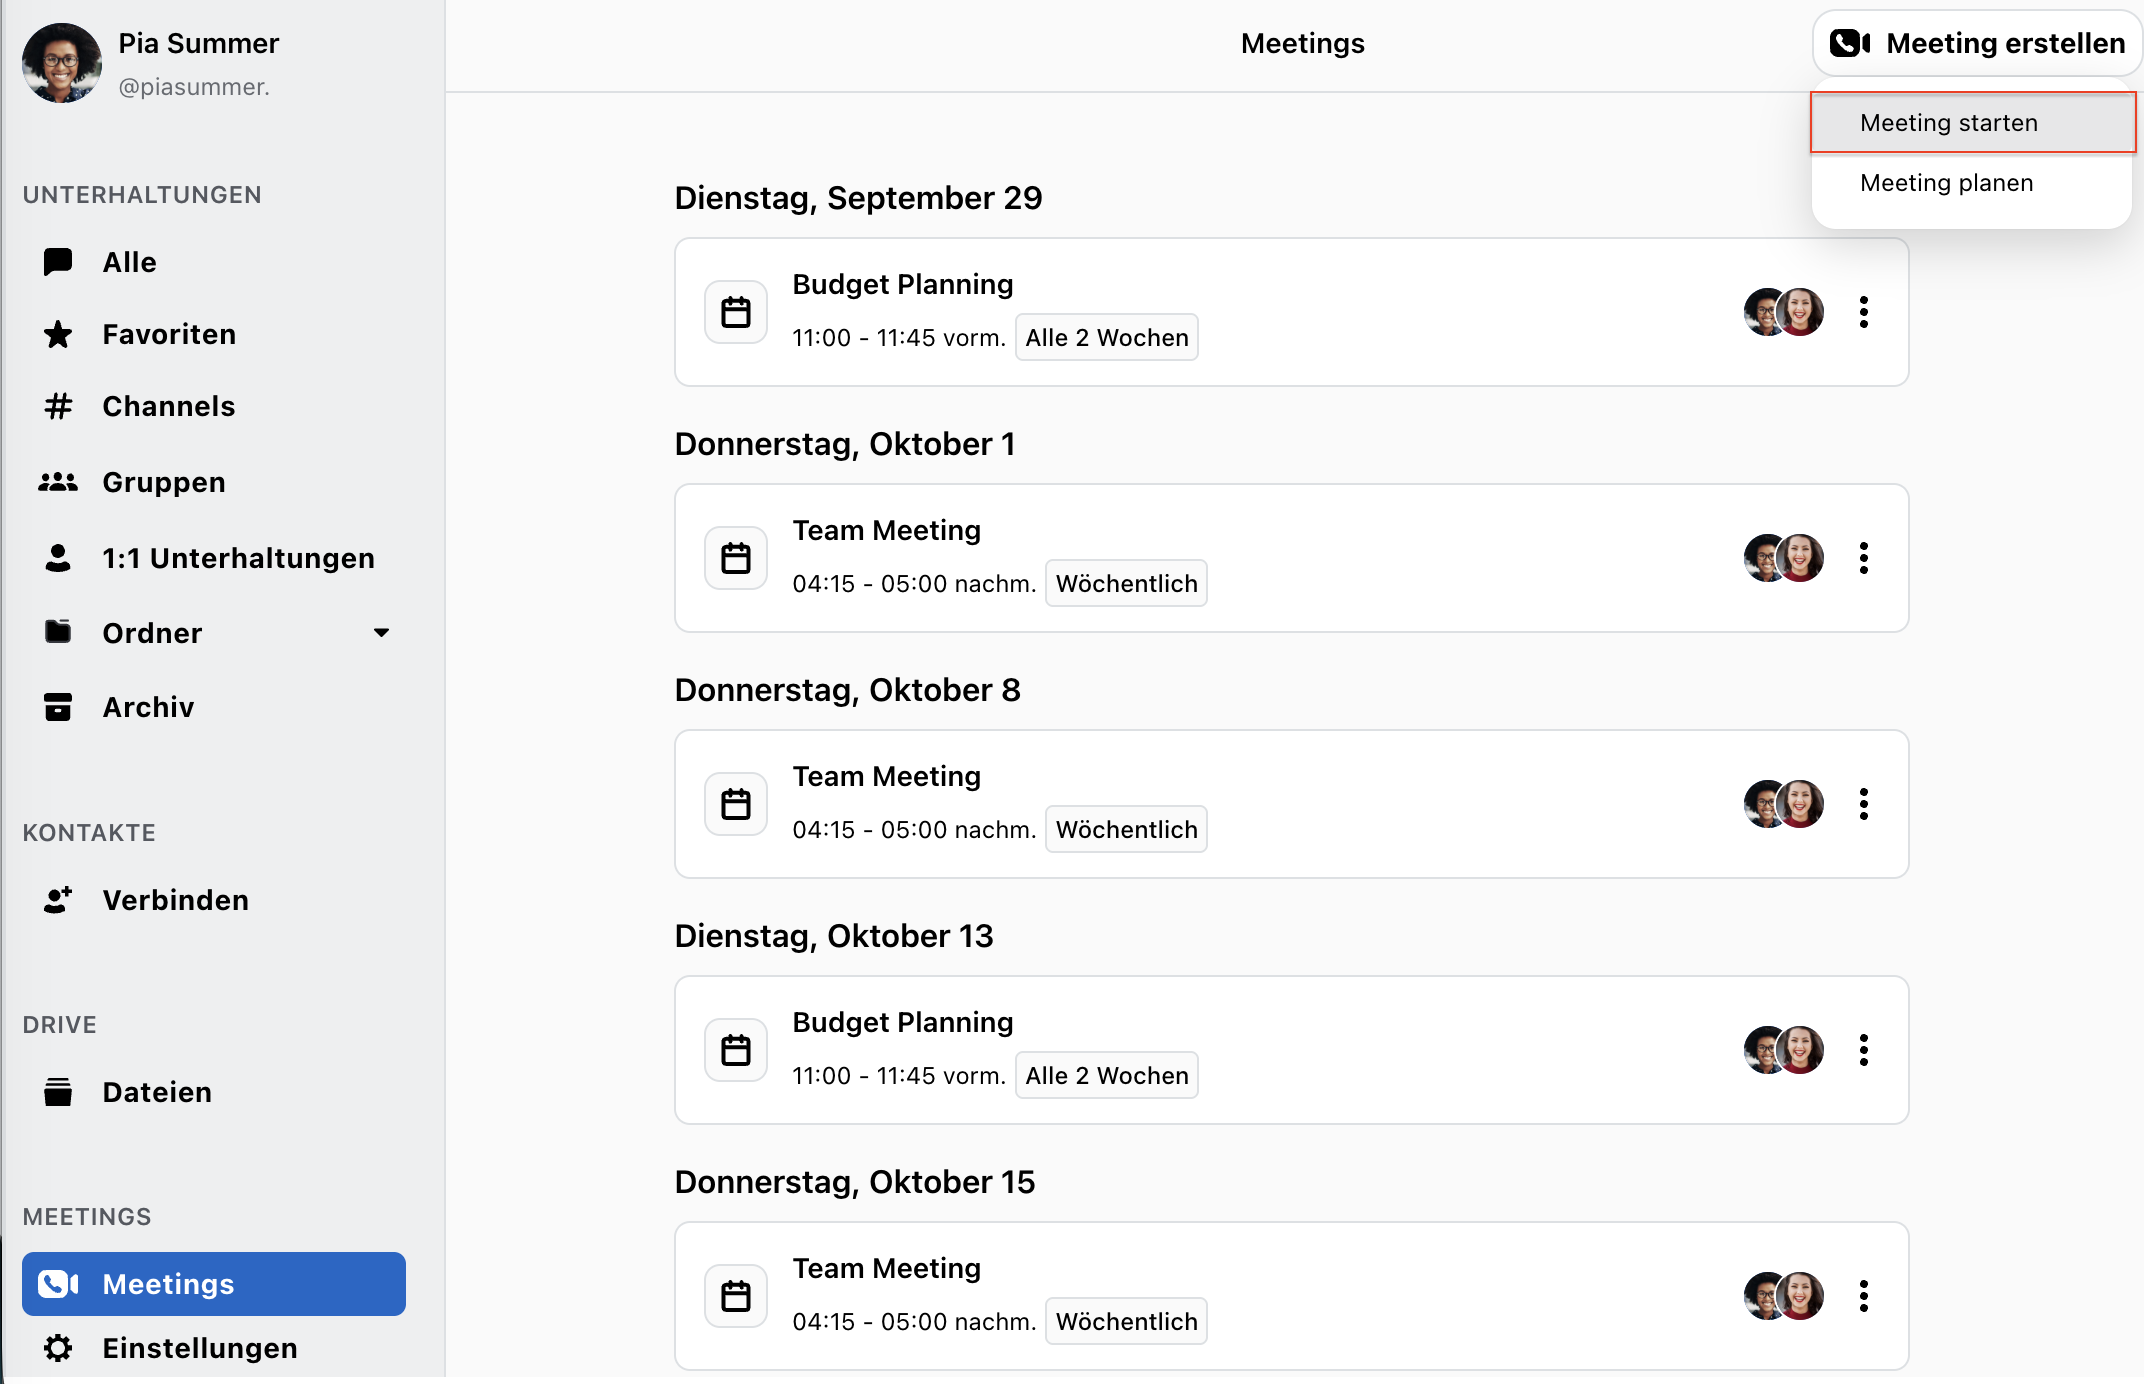Click the Verbinden add-contact icon
This screenshot has width=2144, height=1384.
58,900
